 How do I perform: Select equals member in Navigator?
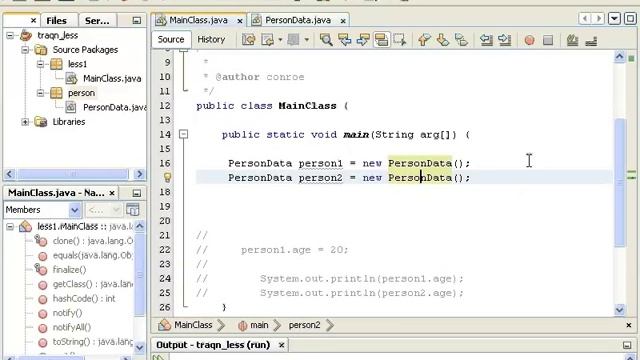(x=92, y=256)
